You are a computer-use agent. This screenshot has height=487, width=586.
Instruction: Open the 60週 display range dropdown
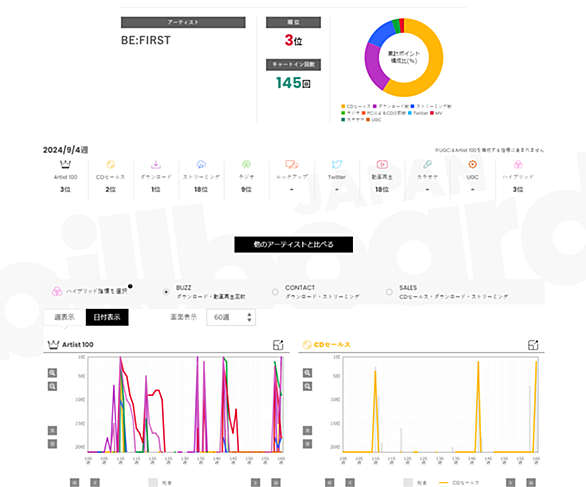tap(231, 317)
